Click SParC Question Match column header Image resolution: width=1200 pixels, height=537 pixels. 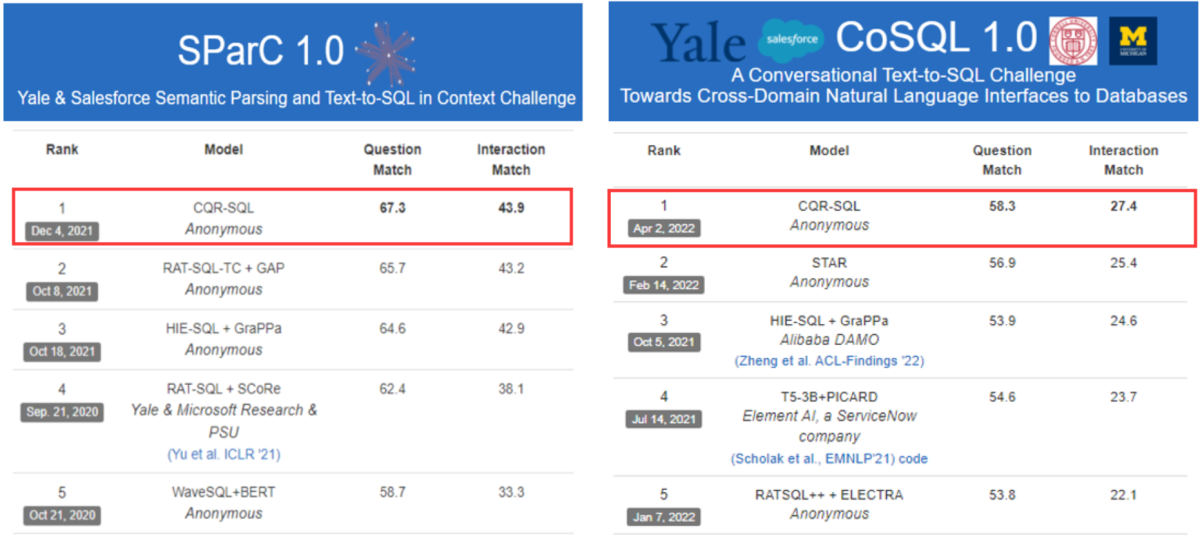pyautogui.click(x=392, y=159)
